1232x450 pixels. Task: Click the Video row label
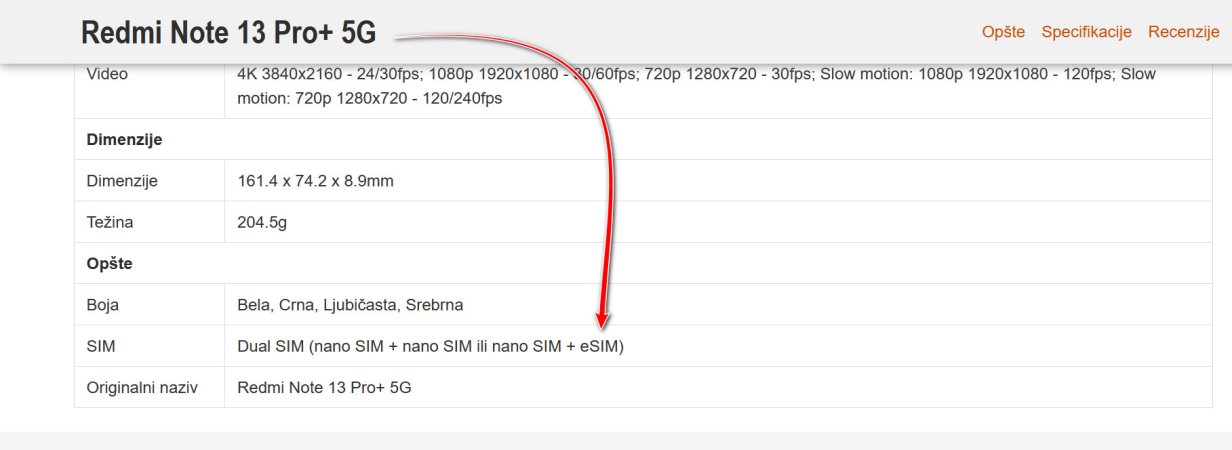(x=108, y=74)
